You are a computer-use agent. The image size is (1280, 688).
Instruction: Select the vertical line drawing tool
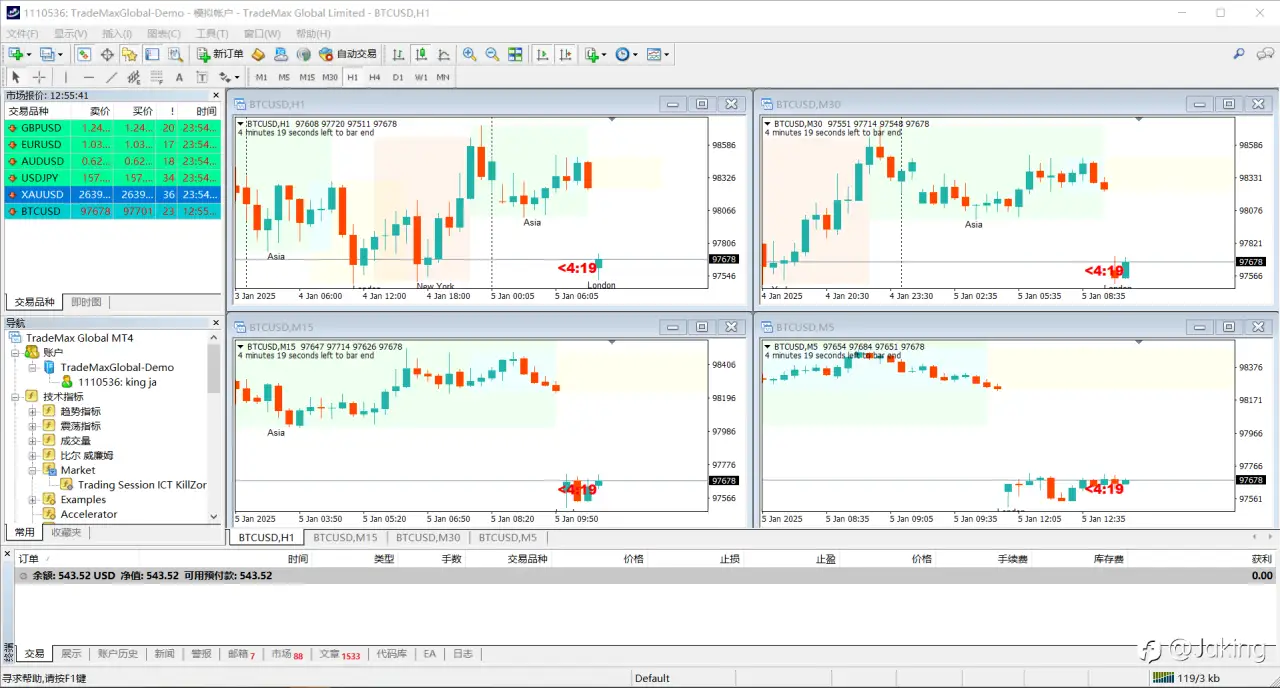[x=66, y=77]
